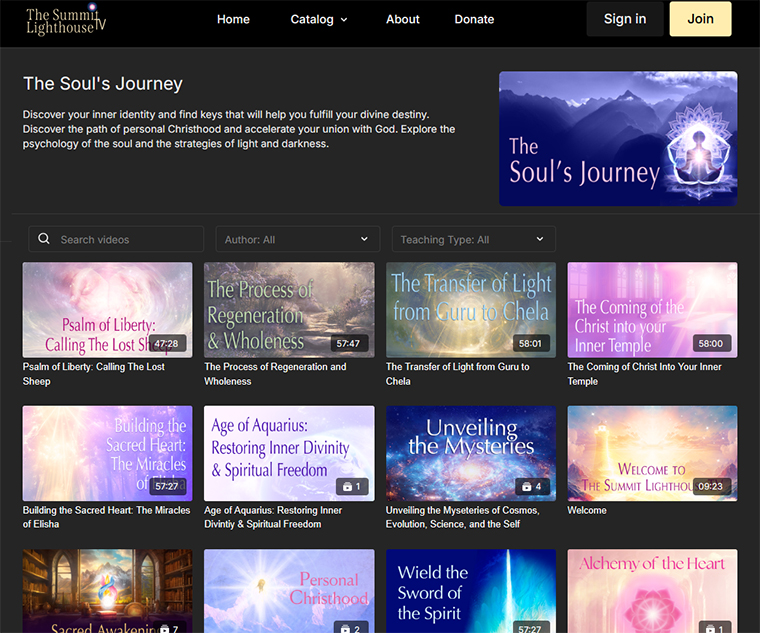Open Building the Sacred Heart thumbnail
This screenshot has height=633, width=760.
(107, 453)
